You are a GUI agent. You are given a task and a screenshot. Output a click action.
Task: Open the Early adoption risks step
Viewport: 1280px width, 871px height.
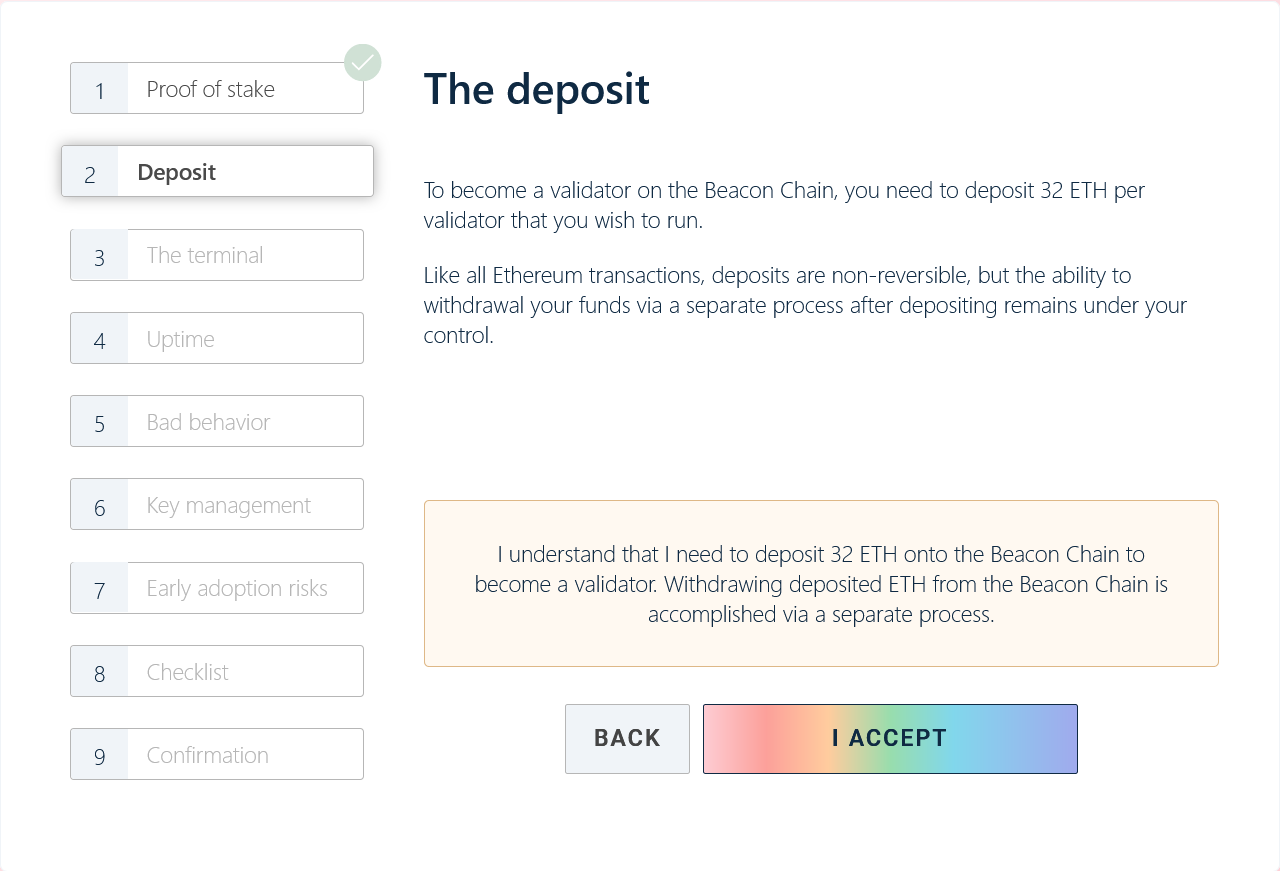pos(217,589)
